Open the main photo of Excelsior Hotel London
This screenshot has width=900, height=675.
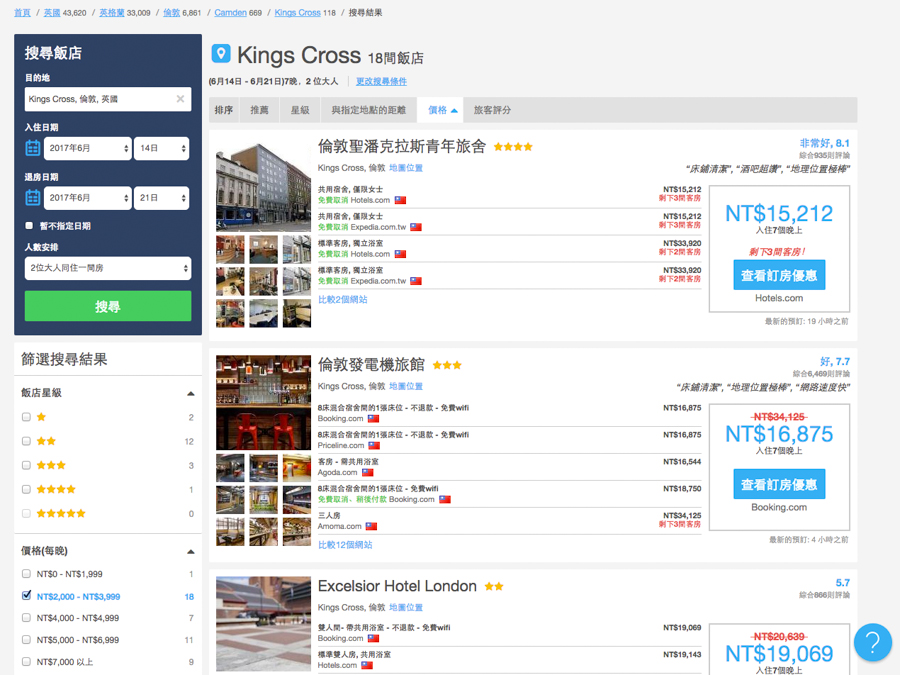coord(263,624)
